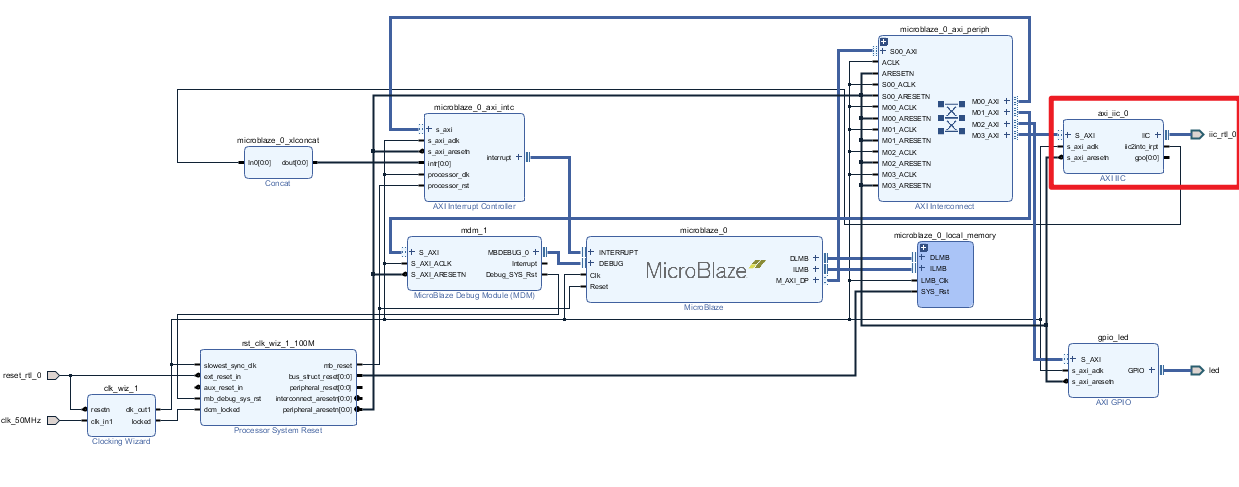Screen dimensions: 1239x487
Task: Expand the microblaze_0_axi_periph hierarchy plus icon
Action: (884, 41)
